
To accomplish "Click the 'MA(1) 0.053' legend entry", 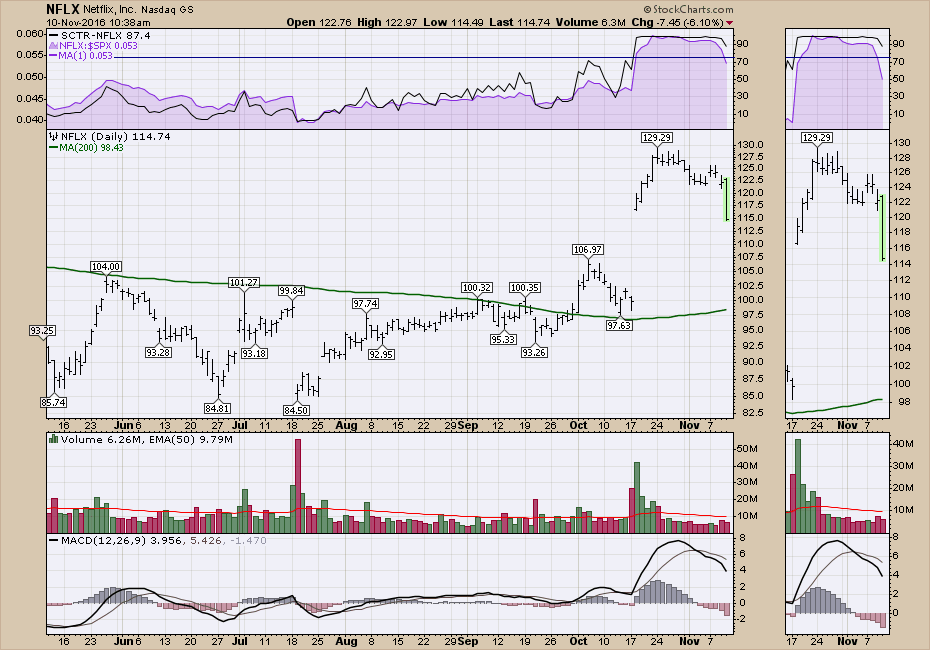I will coord(81,56).
